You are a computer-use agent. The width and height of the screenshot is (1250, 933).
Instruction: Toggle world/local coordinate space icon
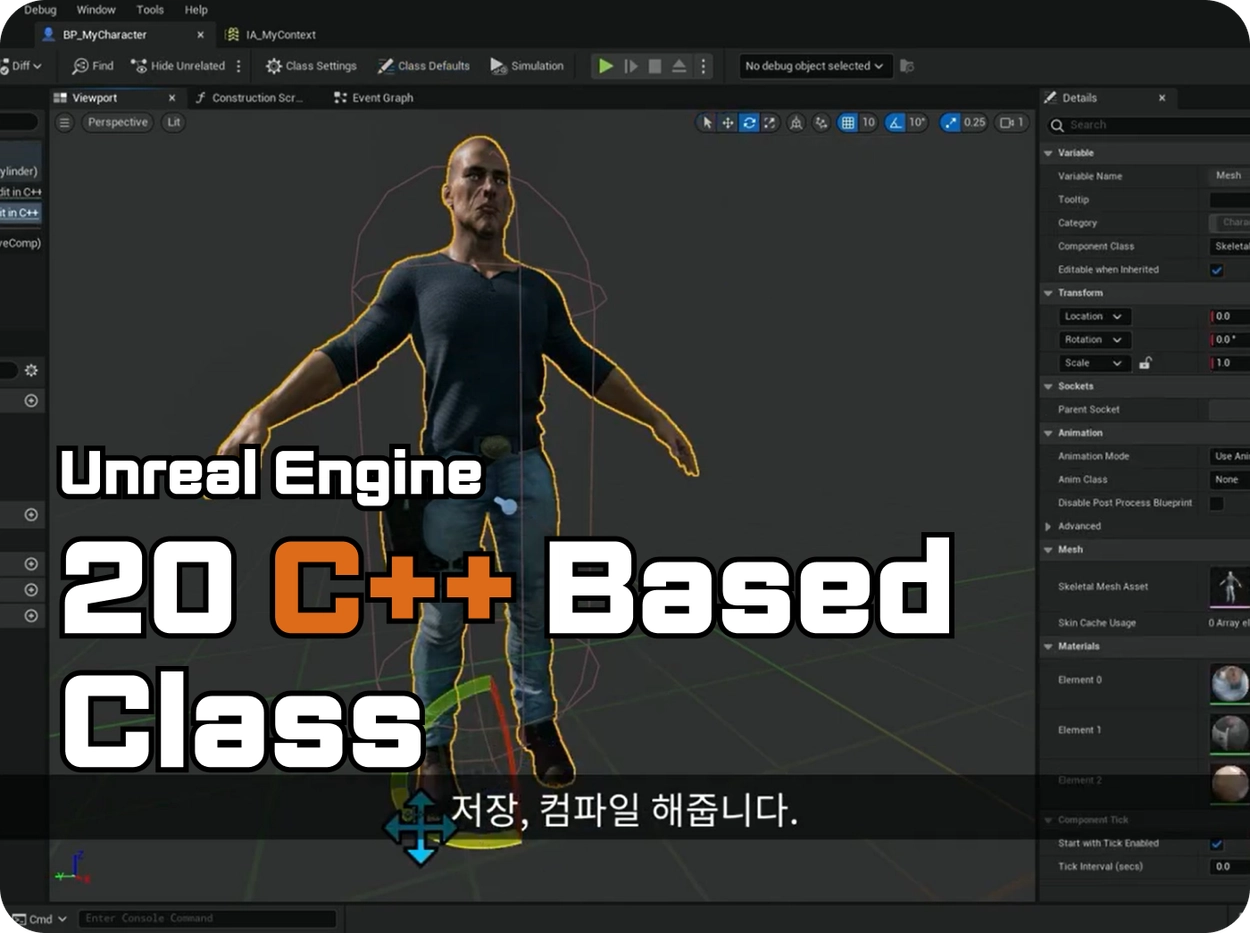[797, 123]
